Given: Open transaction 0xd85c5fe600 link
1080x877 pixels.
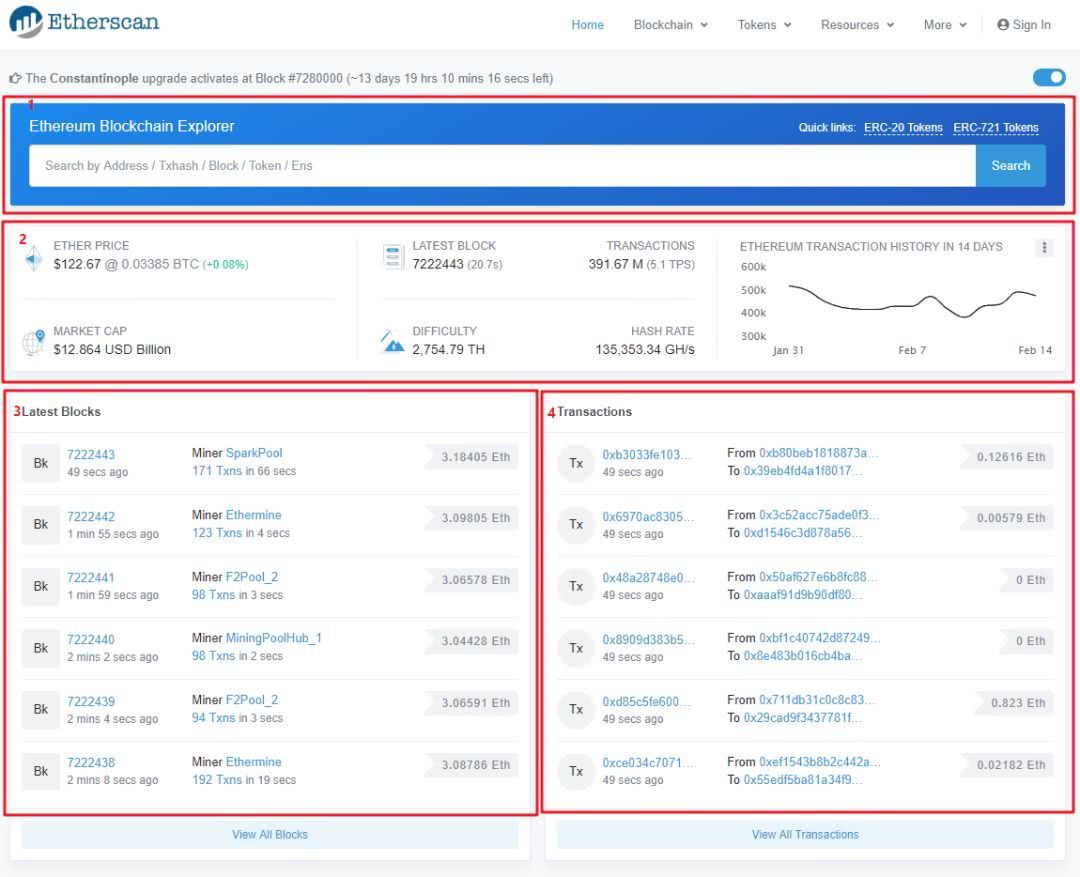Looking at the screenshot, I should pyautogui.click(x=647, y=701).
